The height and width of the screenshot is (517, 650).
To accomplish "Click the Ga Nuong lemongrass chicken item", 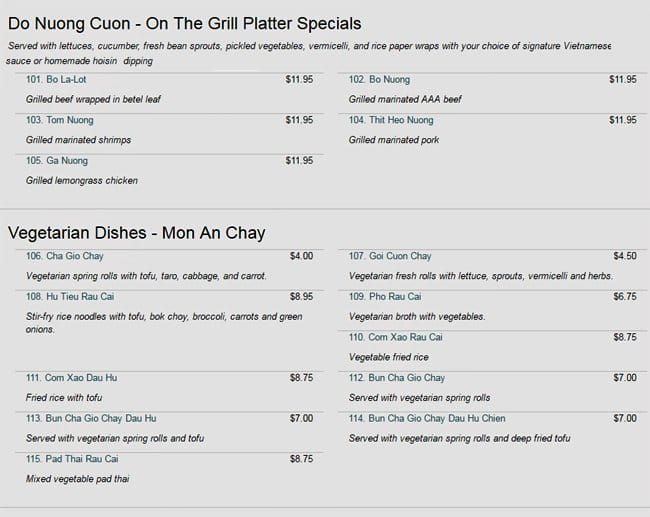I will [57, 161].
